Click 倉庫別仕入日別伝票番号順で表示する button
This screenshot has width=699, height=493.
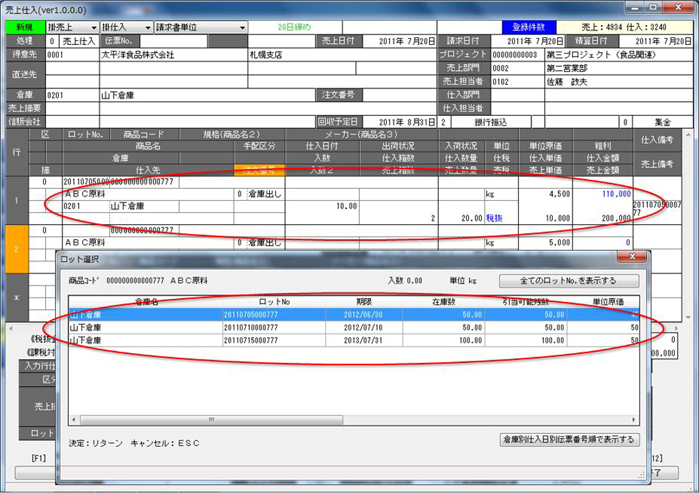point(570,439)
